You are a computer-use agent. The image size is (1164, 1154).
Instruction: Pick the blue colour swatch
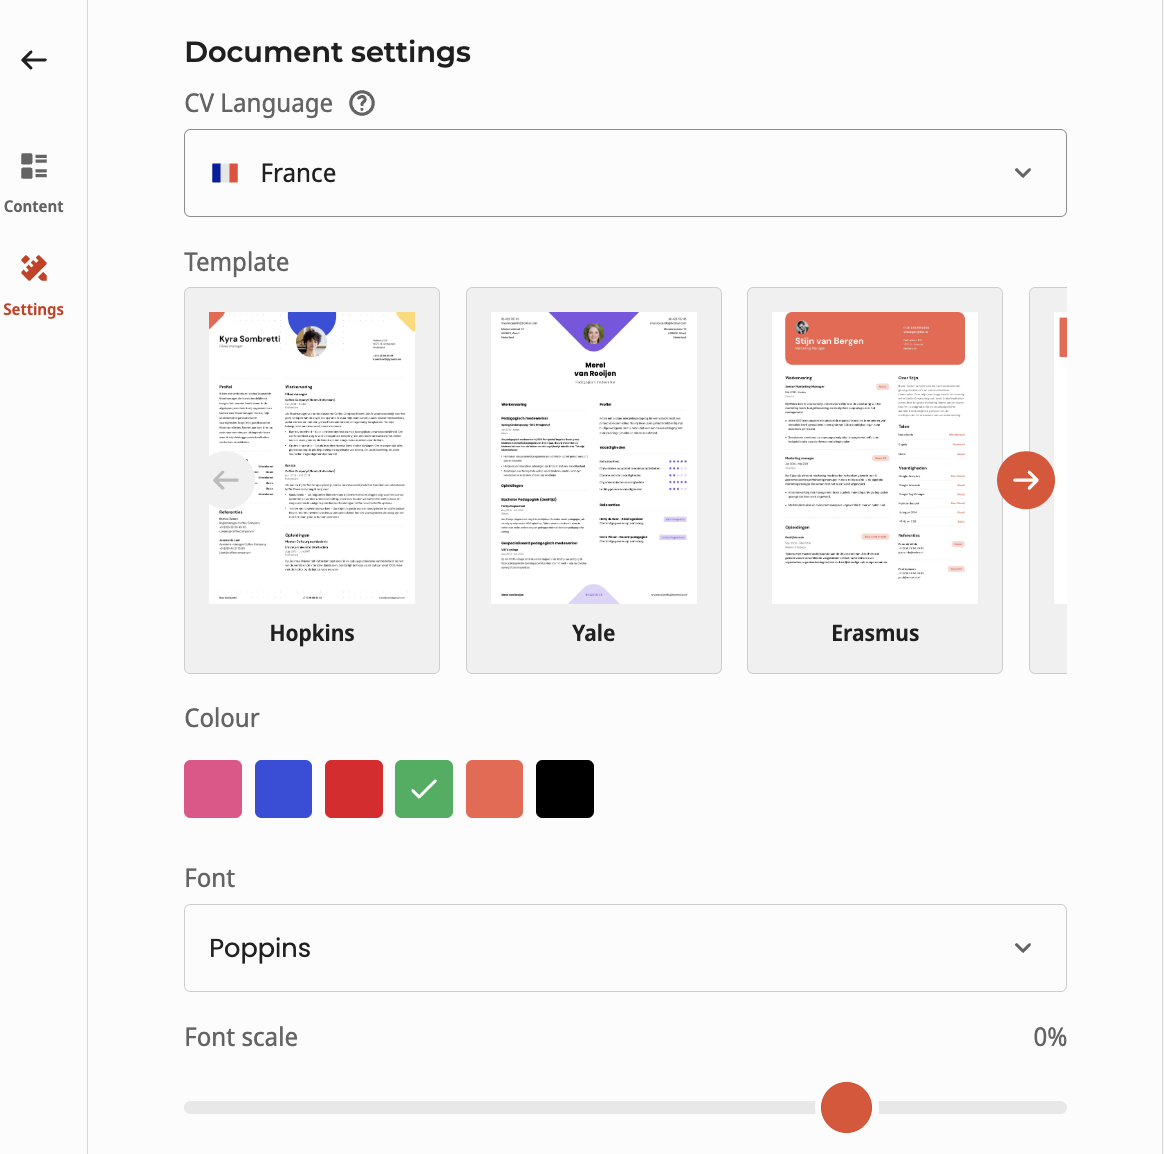284,789
